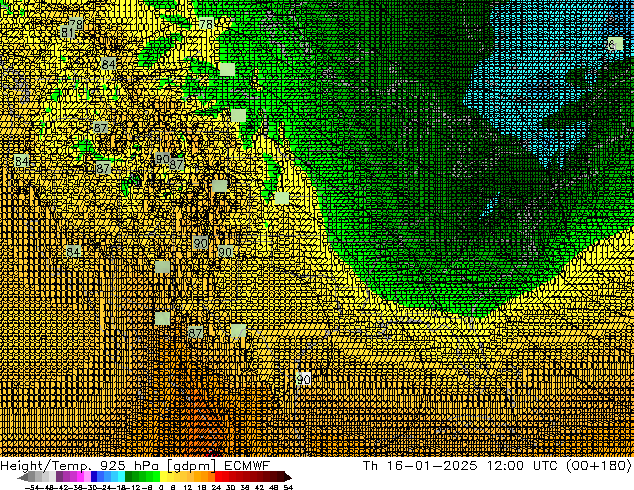
Task: Click the "Height/Temp. 925 hPa" chart title
Action: pyautogui.click(x=78, y=466)
